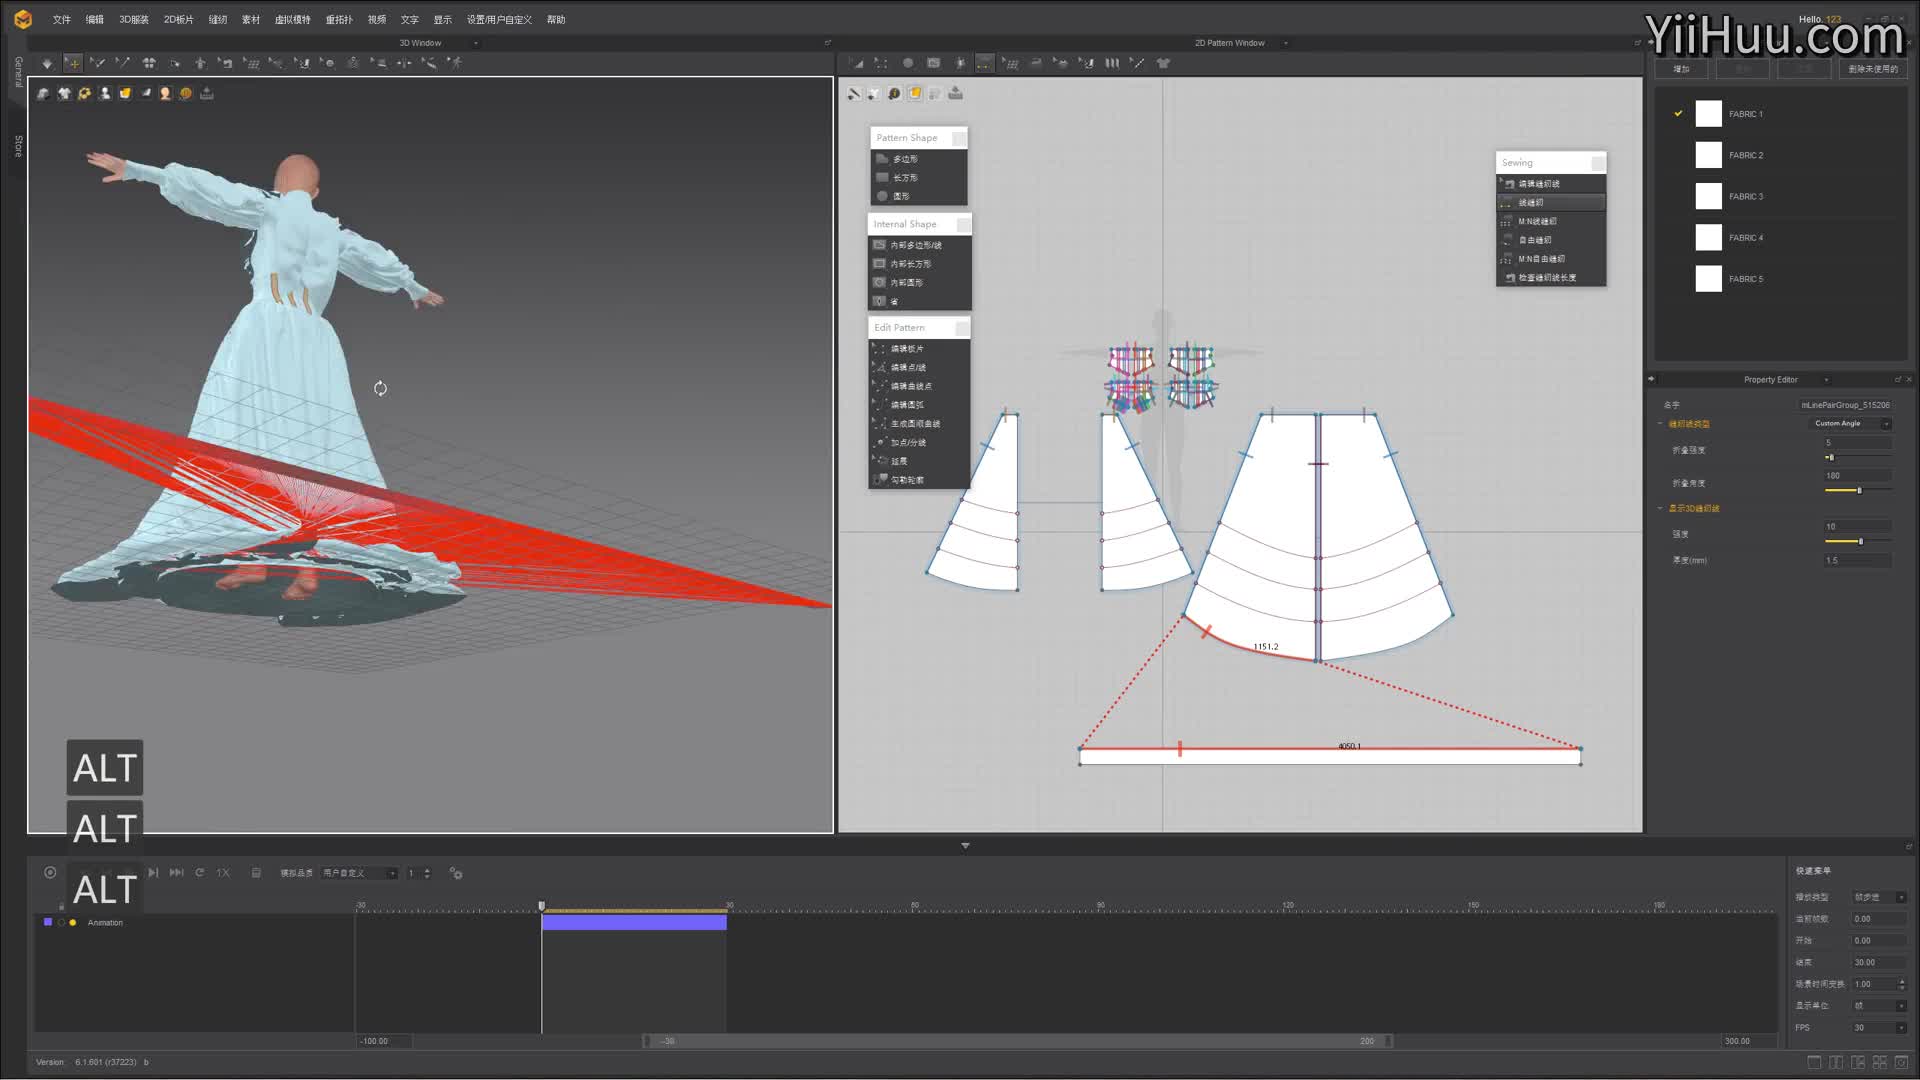Toggle the Pattern Shape panel checkbox

point(959,138)
